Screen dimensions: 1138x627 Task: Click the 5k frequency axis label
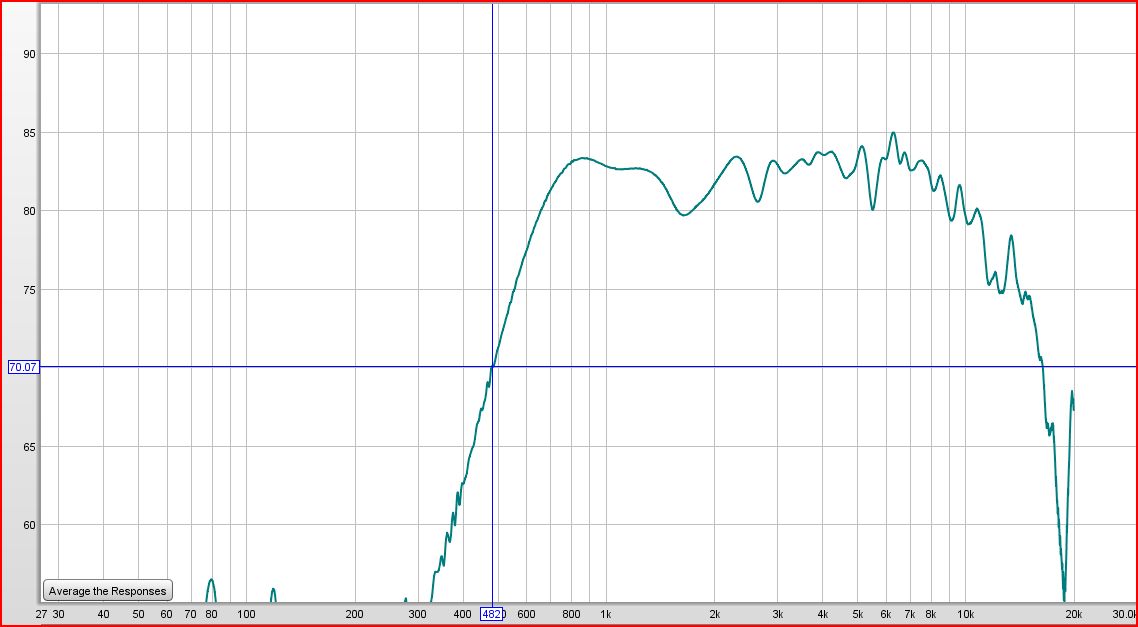858,614
